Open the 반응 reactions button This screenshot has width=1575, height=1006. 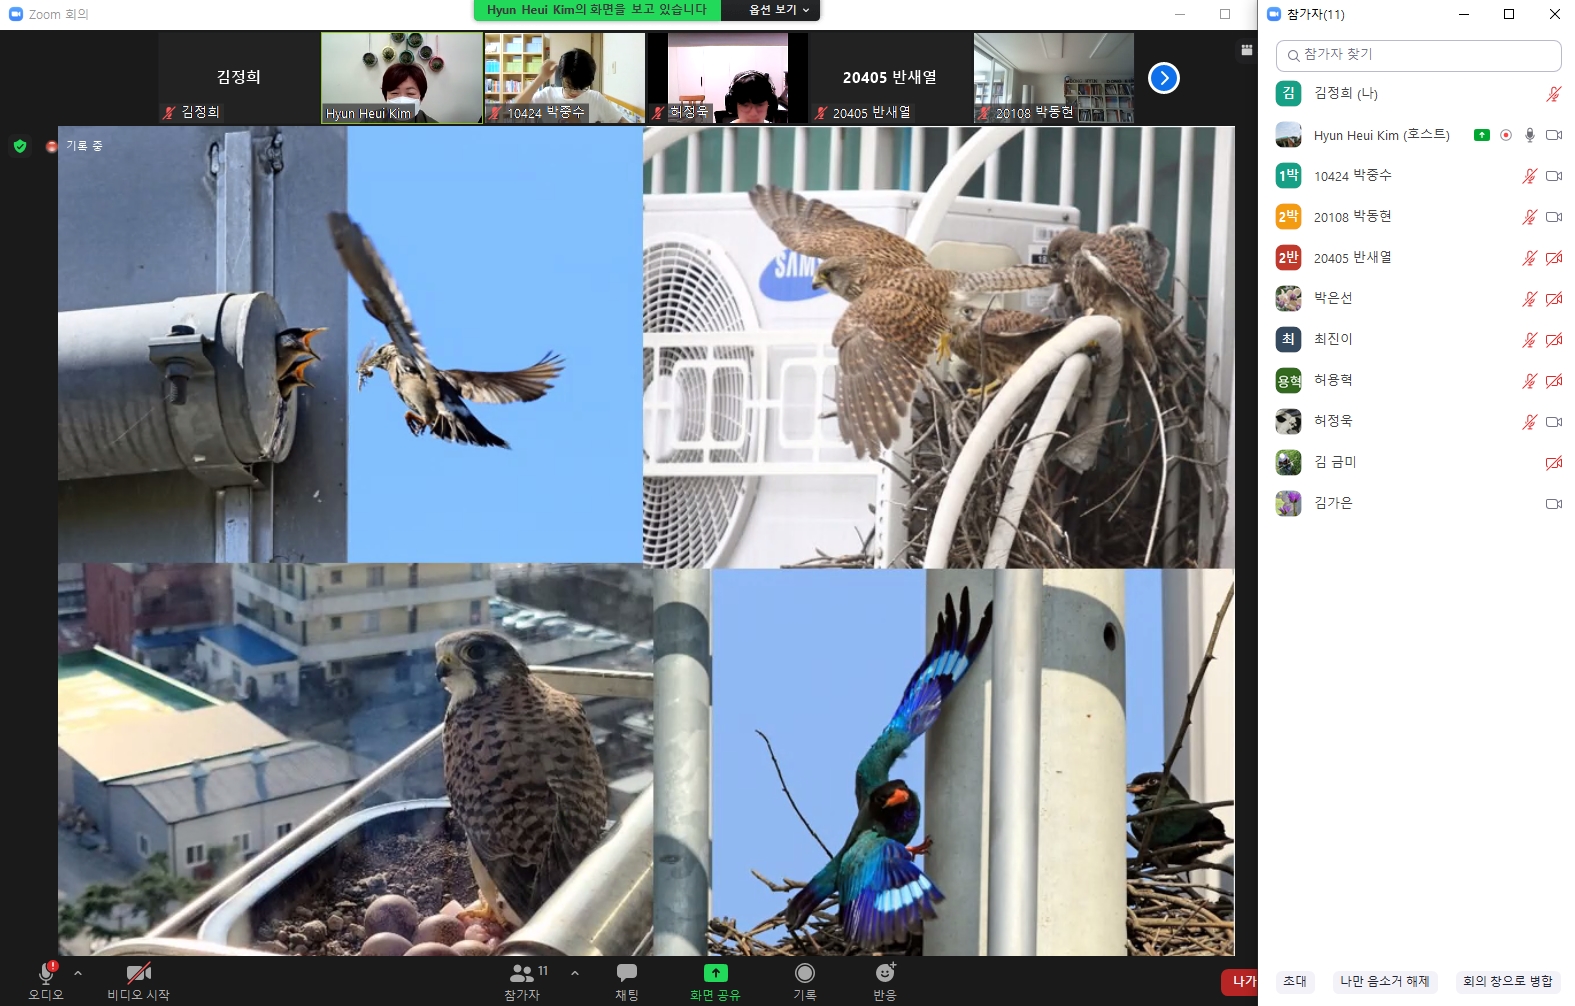point(885,981)
